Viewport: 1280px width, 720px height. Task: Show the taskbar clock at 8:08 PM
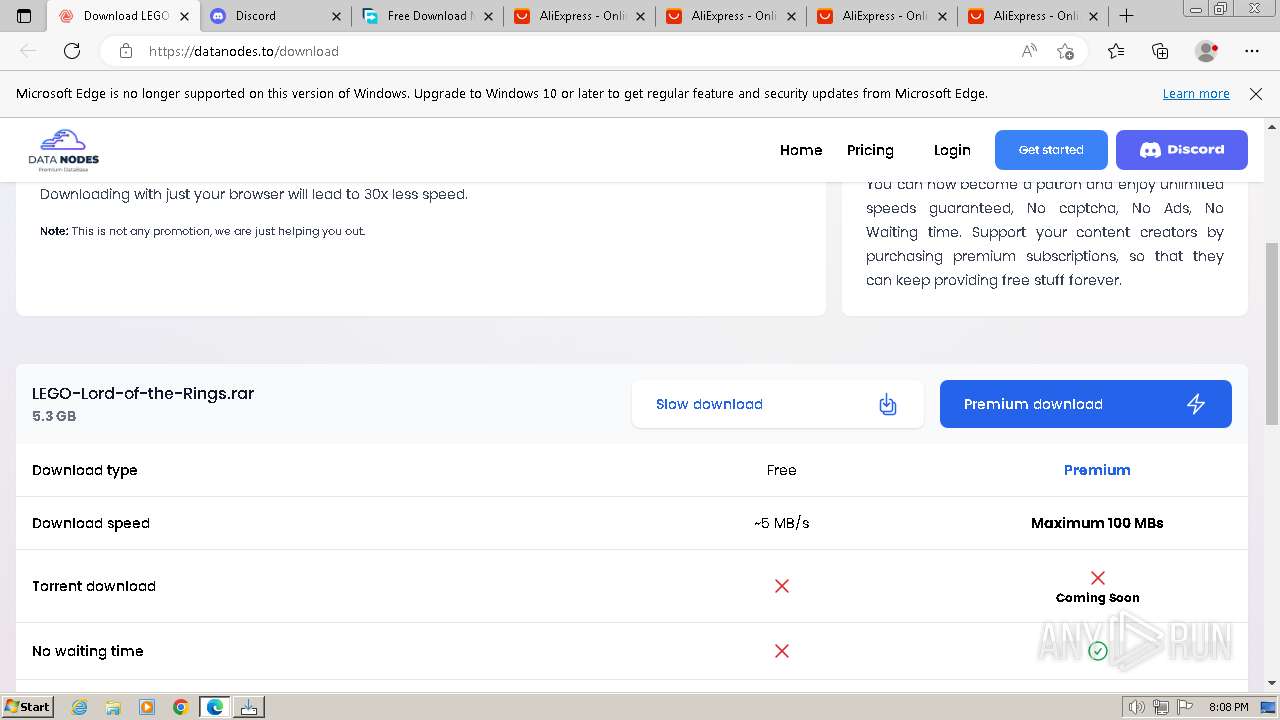1228,707
